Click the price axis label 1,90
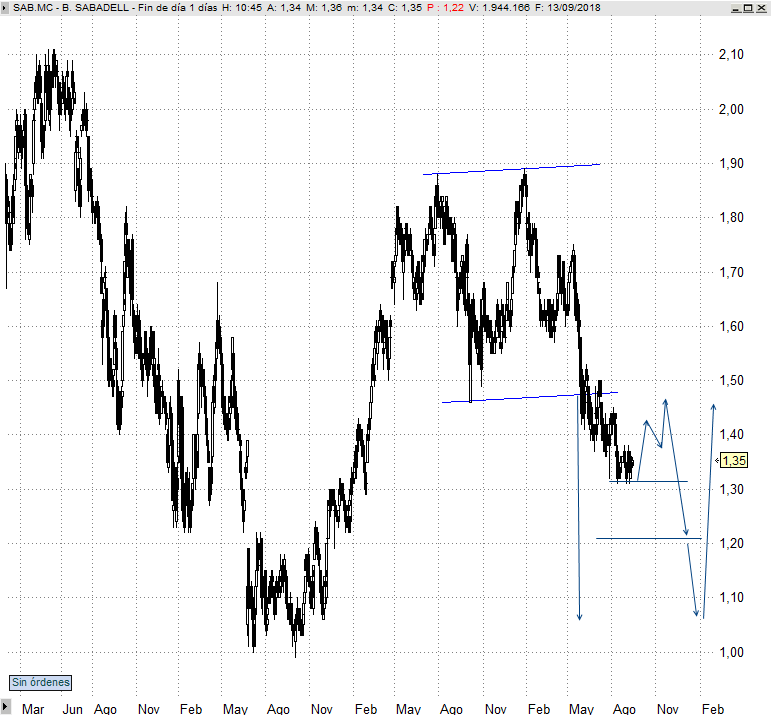This screenshot has width=771, height=715. coord(732,163)
